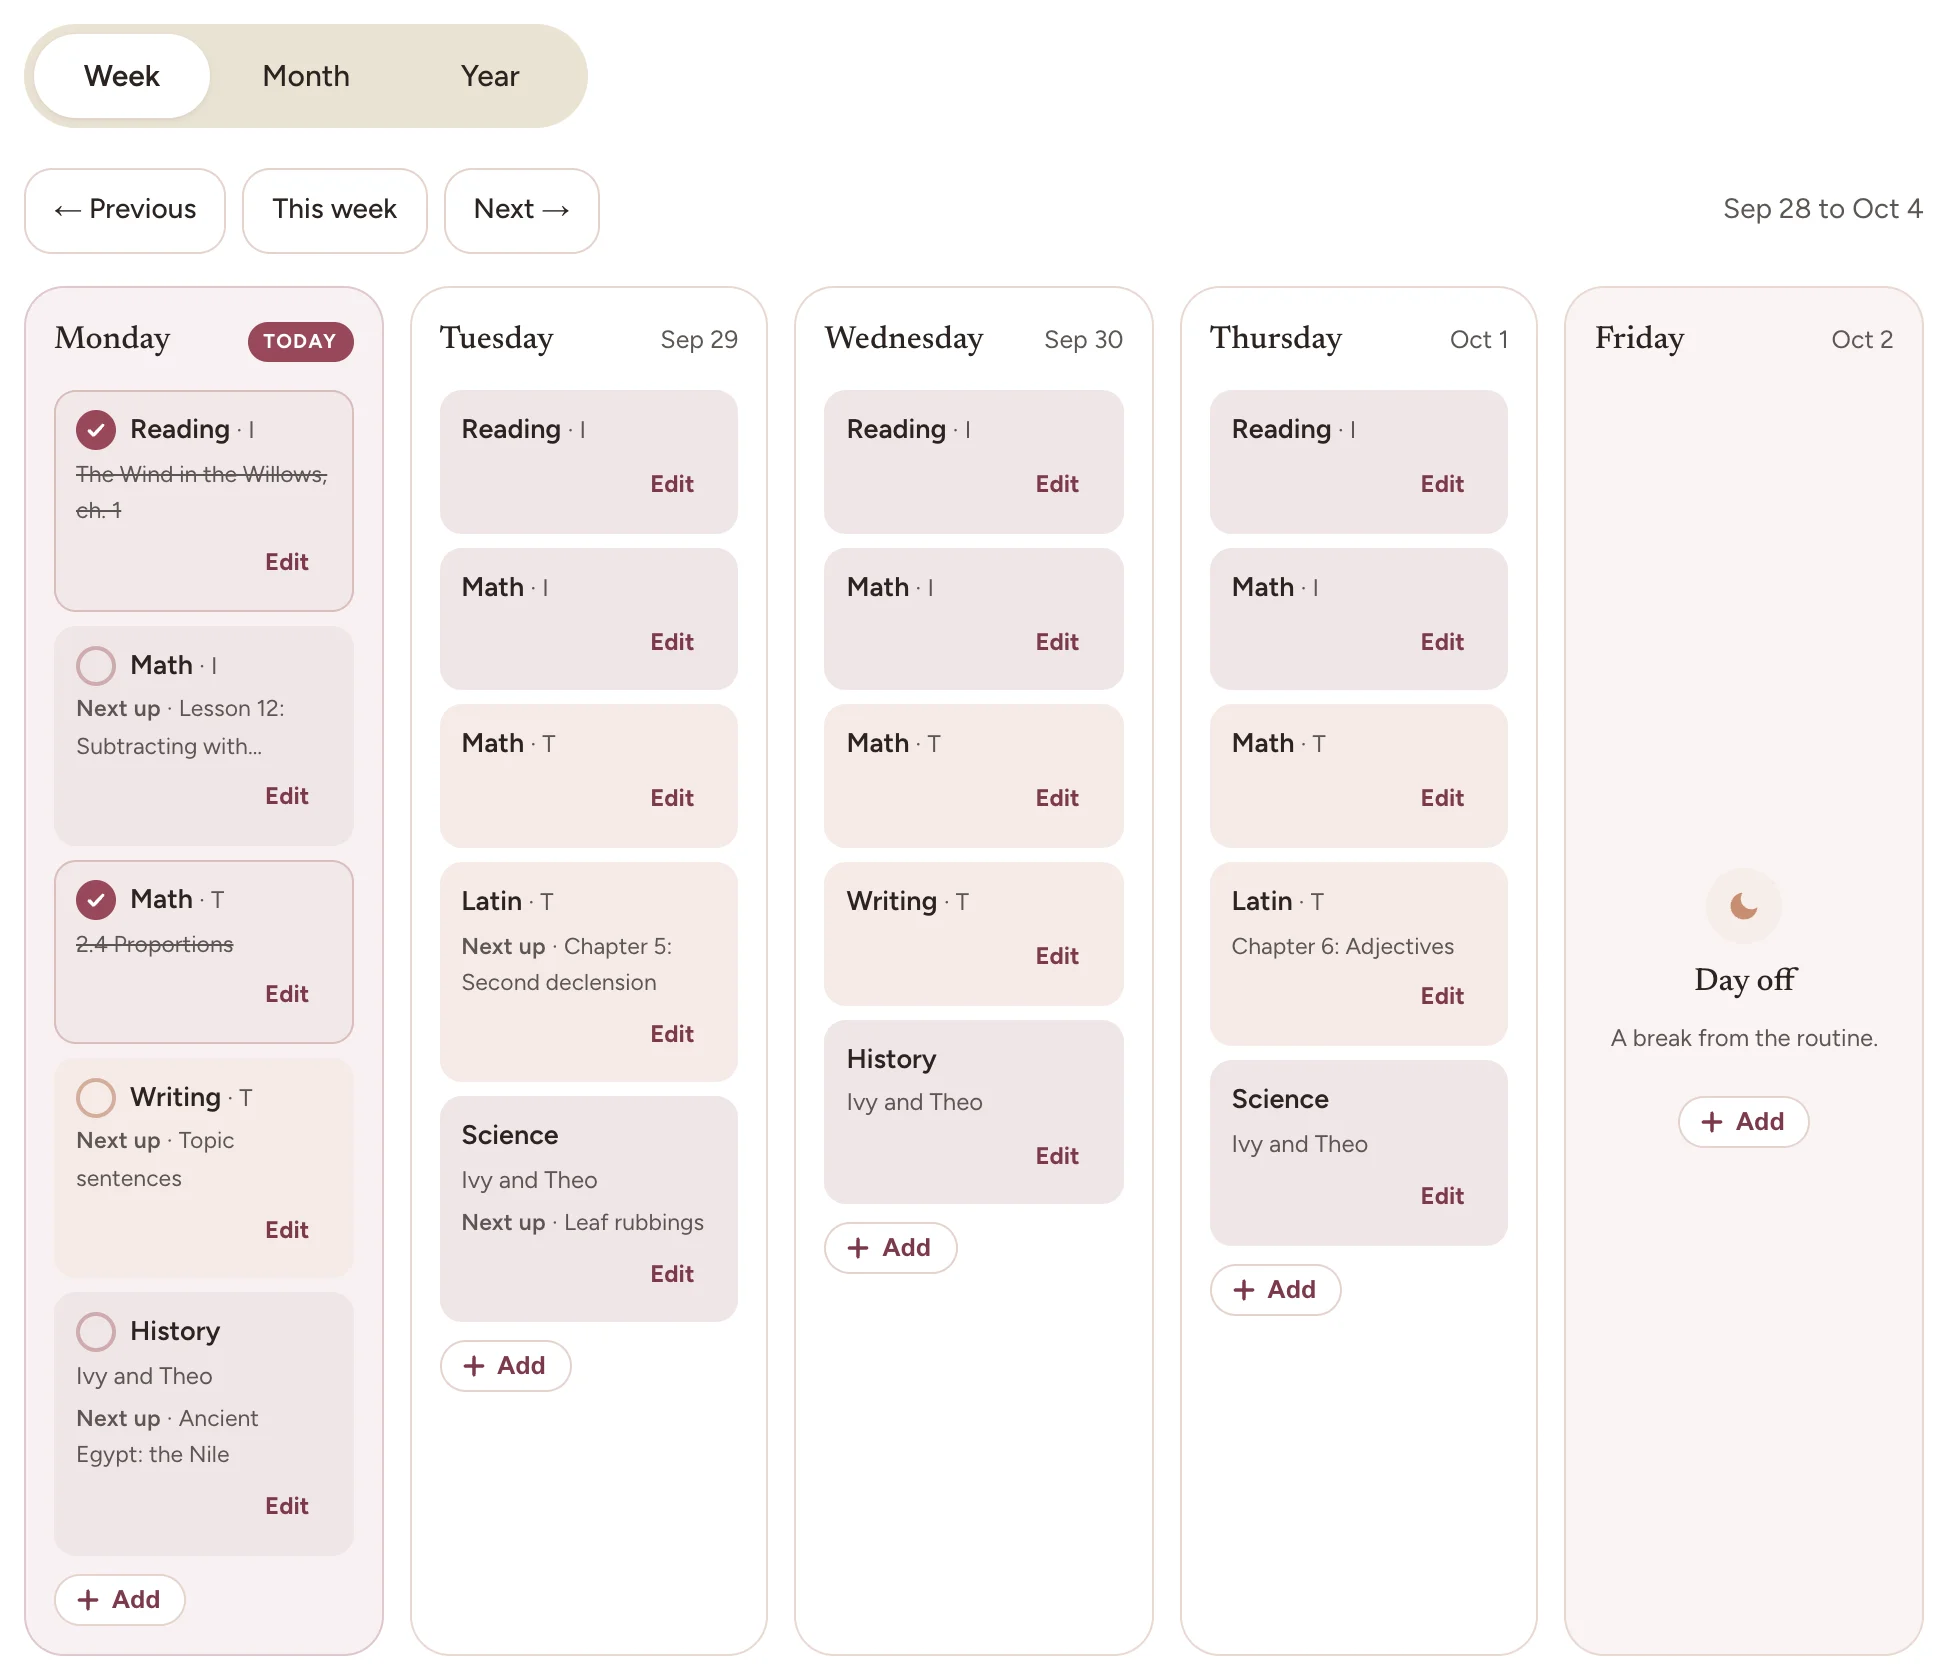The width and height of the screenshot is (1948, 1680).
Task: Edit Thursday's Math T card
Action: click(1442, 798)
